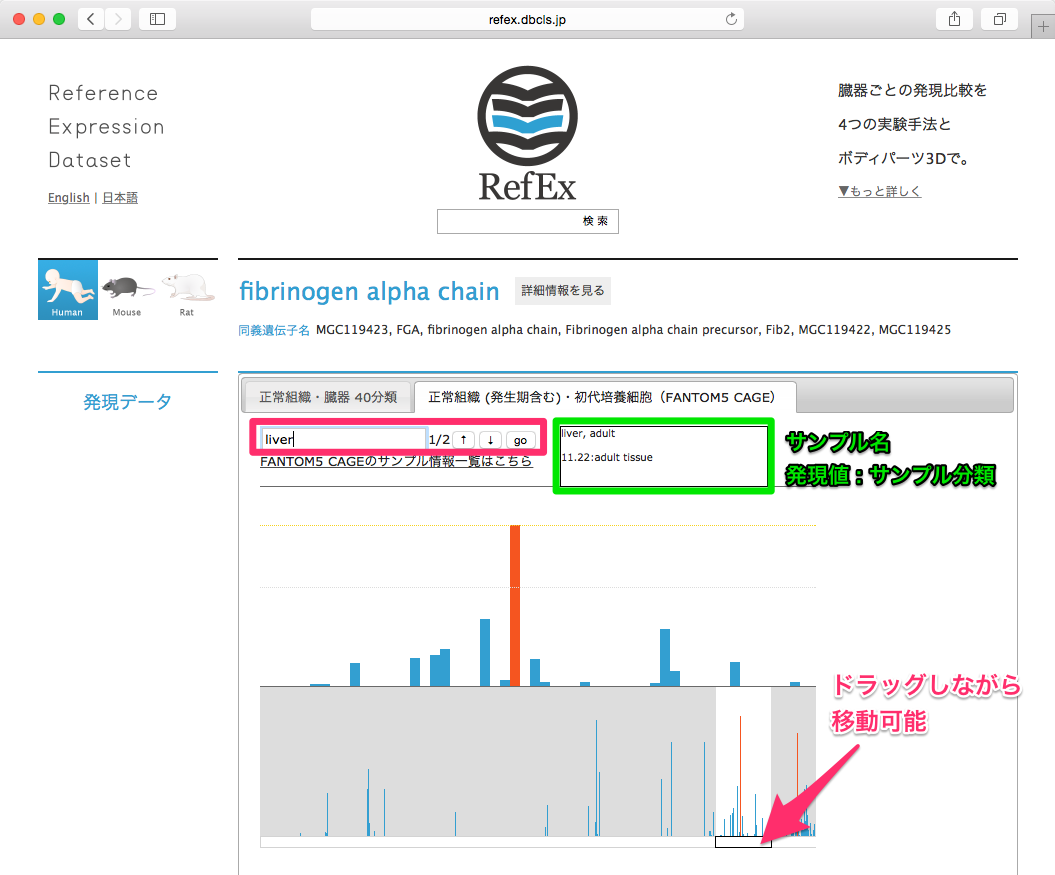
Task: Click the fibrinogen alpha chain title
Action: point(369,291)
